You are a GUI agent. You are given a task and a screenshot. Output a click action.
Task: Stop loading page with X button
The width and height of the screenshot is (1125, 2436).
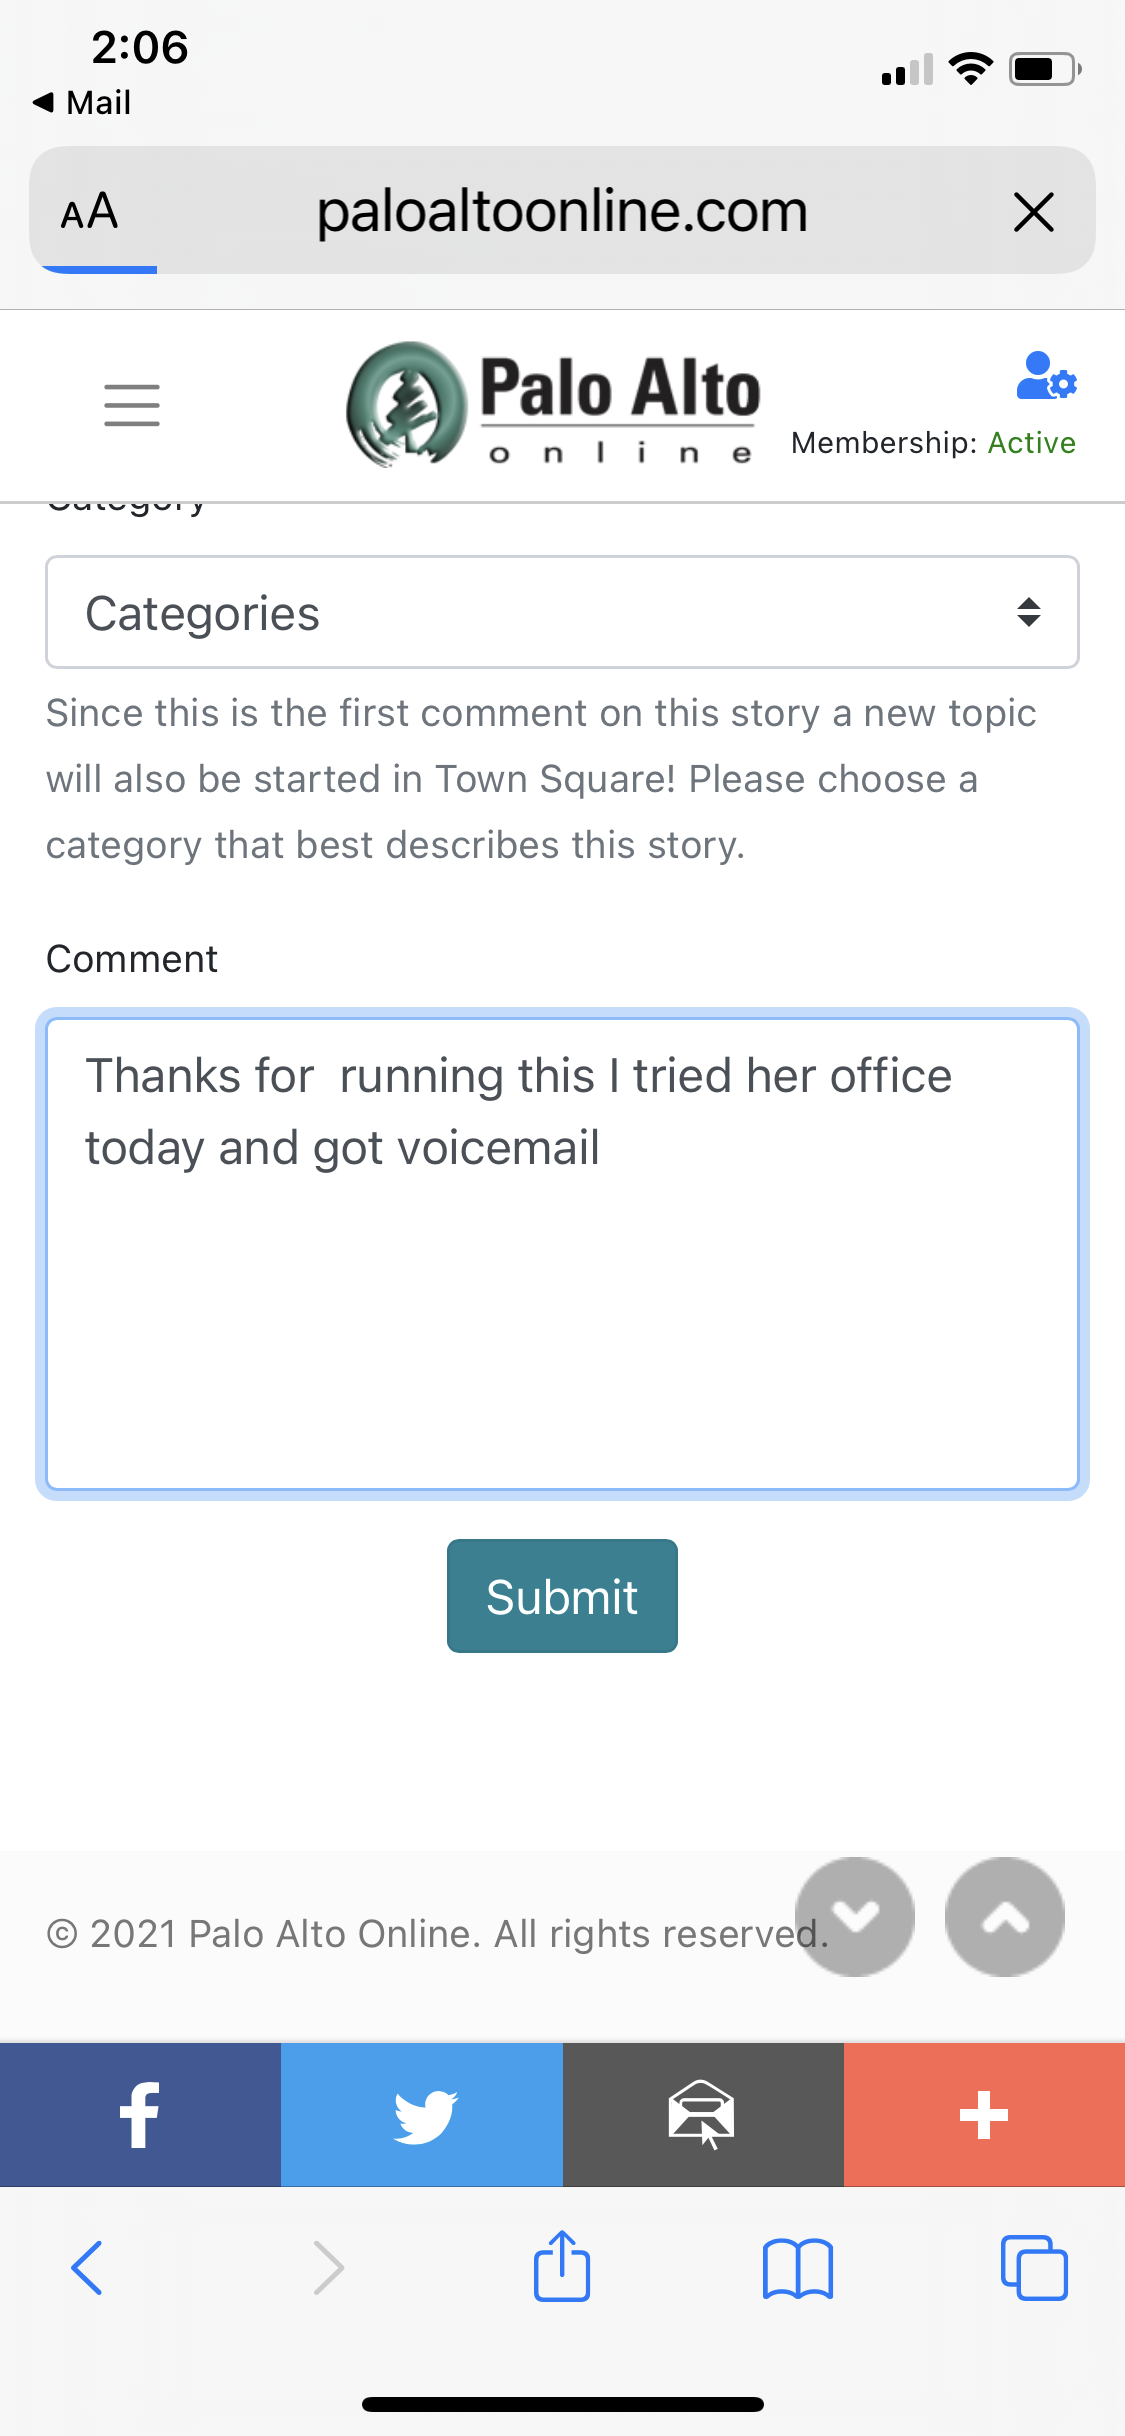(x=1033, y=212)
